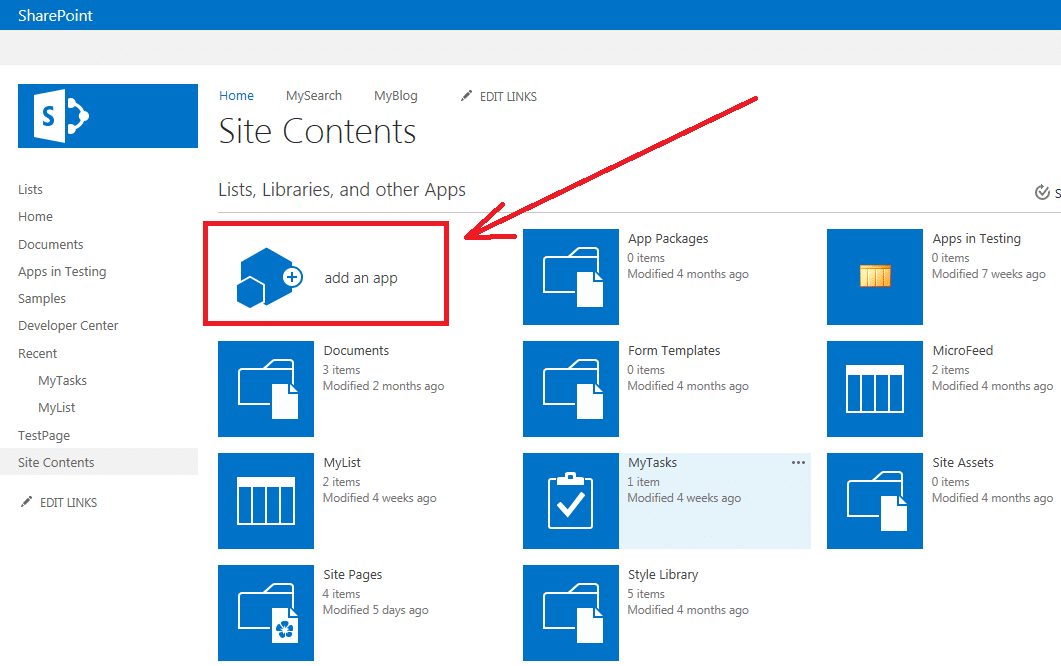Screen dimensions: 1061x666
Task: Click the App Packages title
Action: [668, 238]
